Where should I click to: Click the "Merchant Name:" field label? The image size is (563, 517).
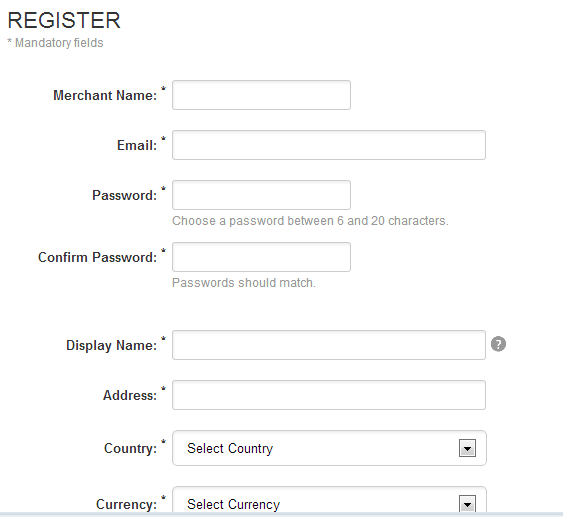click(x=105, y=96)
